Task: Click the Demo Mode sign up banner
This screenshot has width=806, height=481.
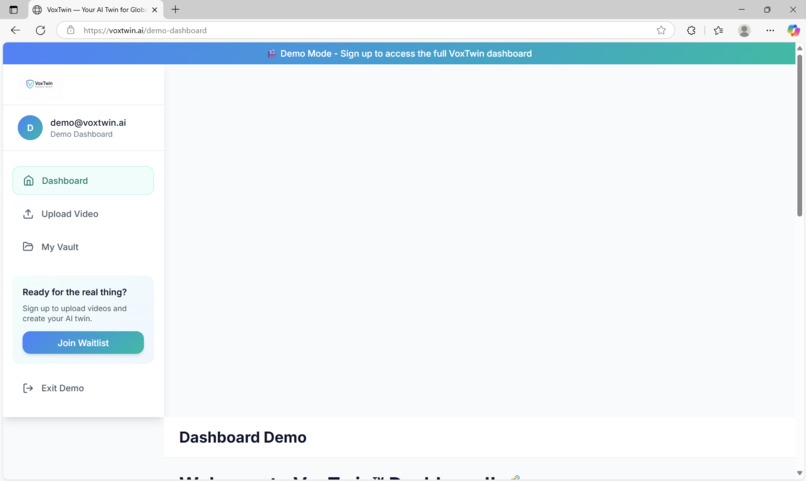Action: (399, 53)
